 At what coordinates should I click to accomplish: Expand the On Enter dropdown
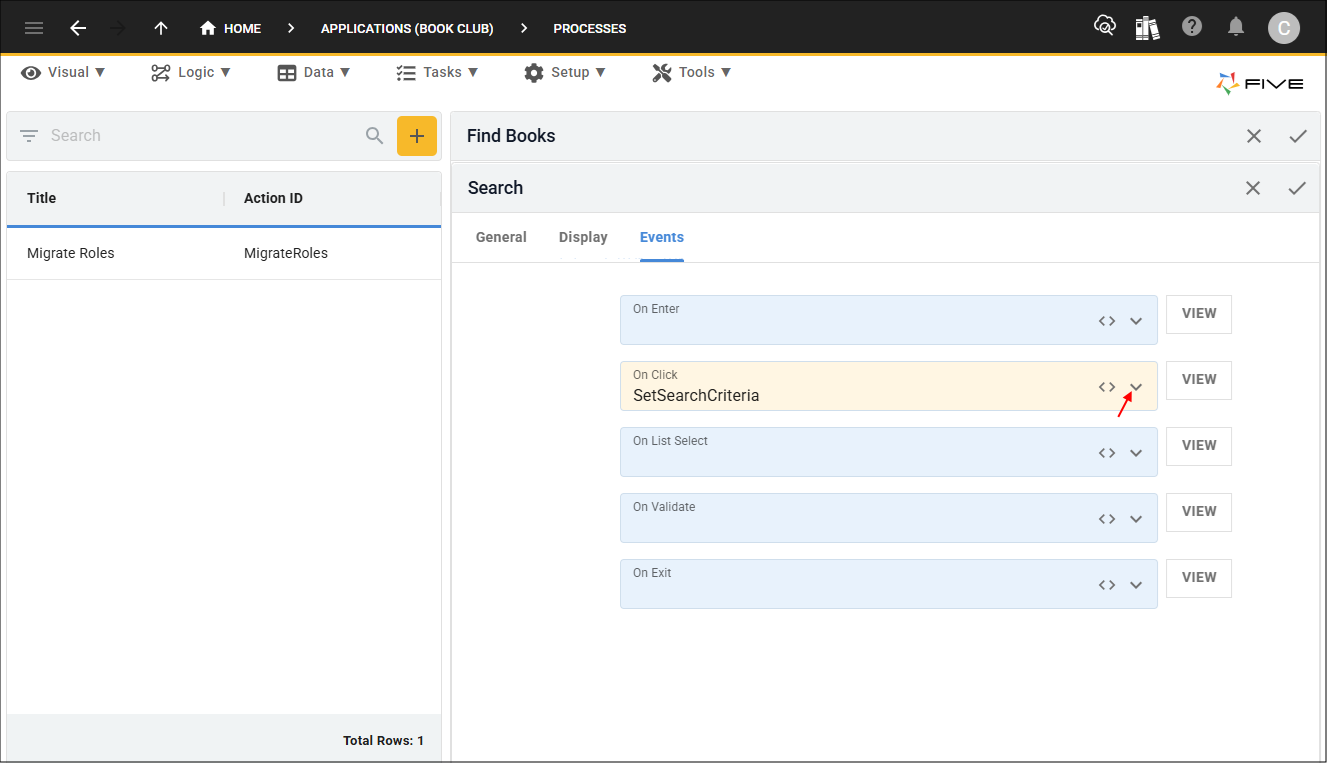1136,321
